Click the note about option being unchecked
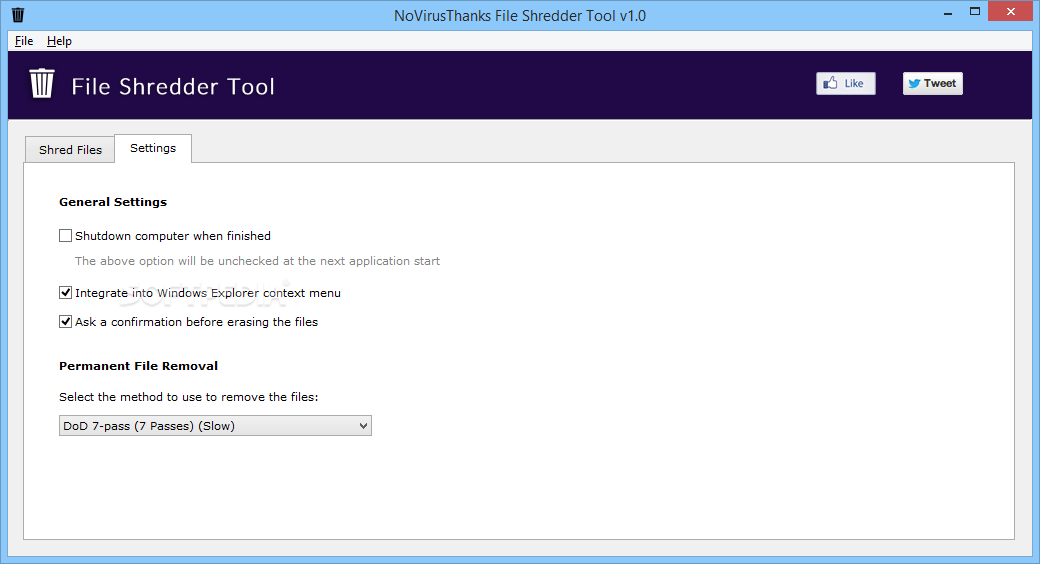The image size is (1040, 564). coord(257,261)
